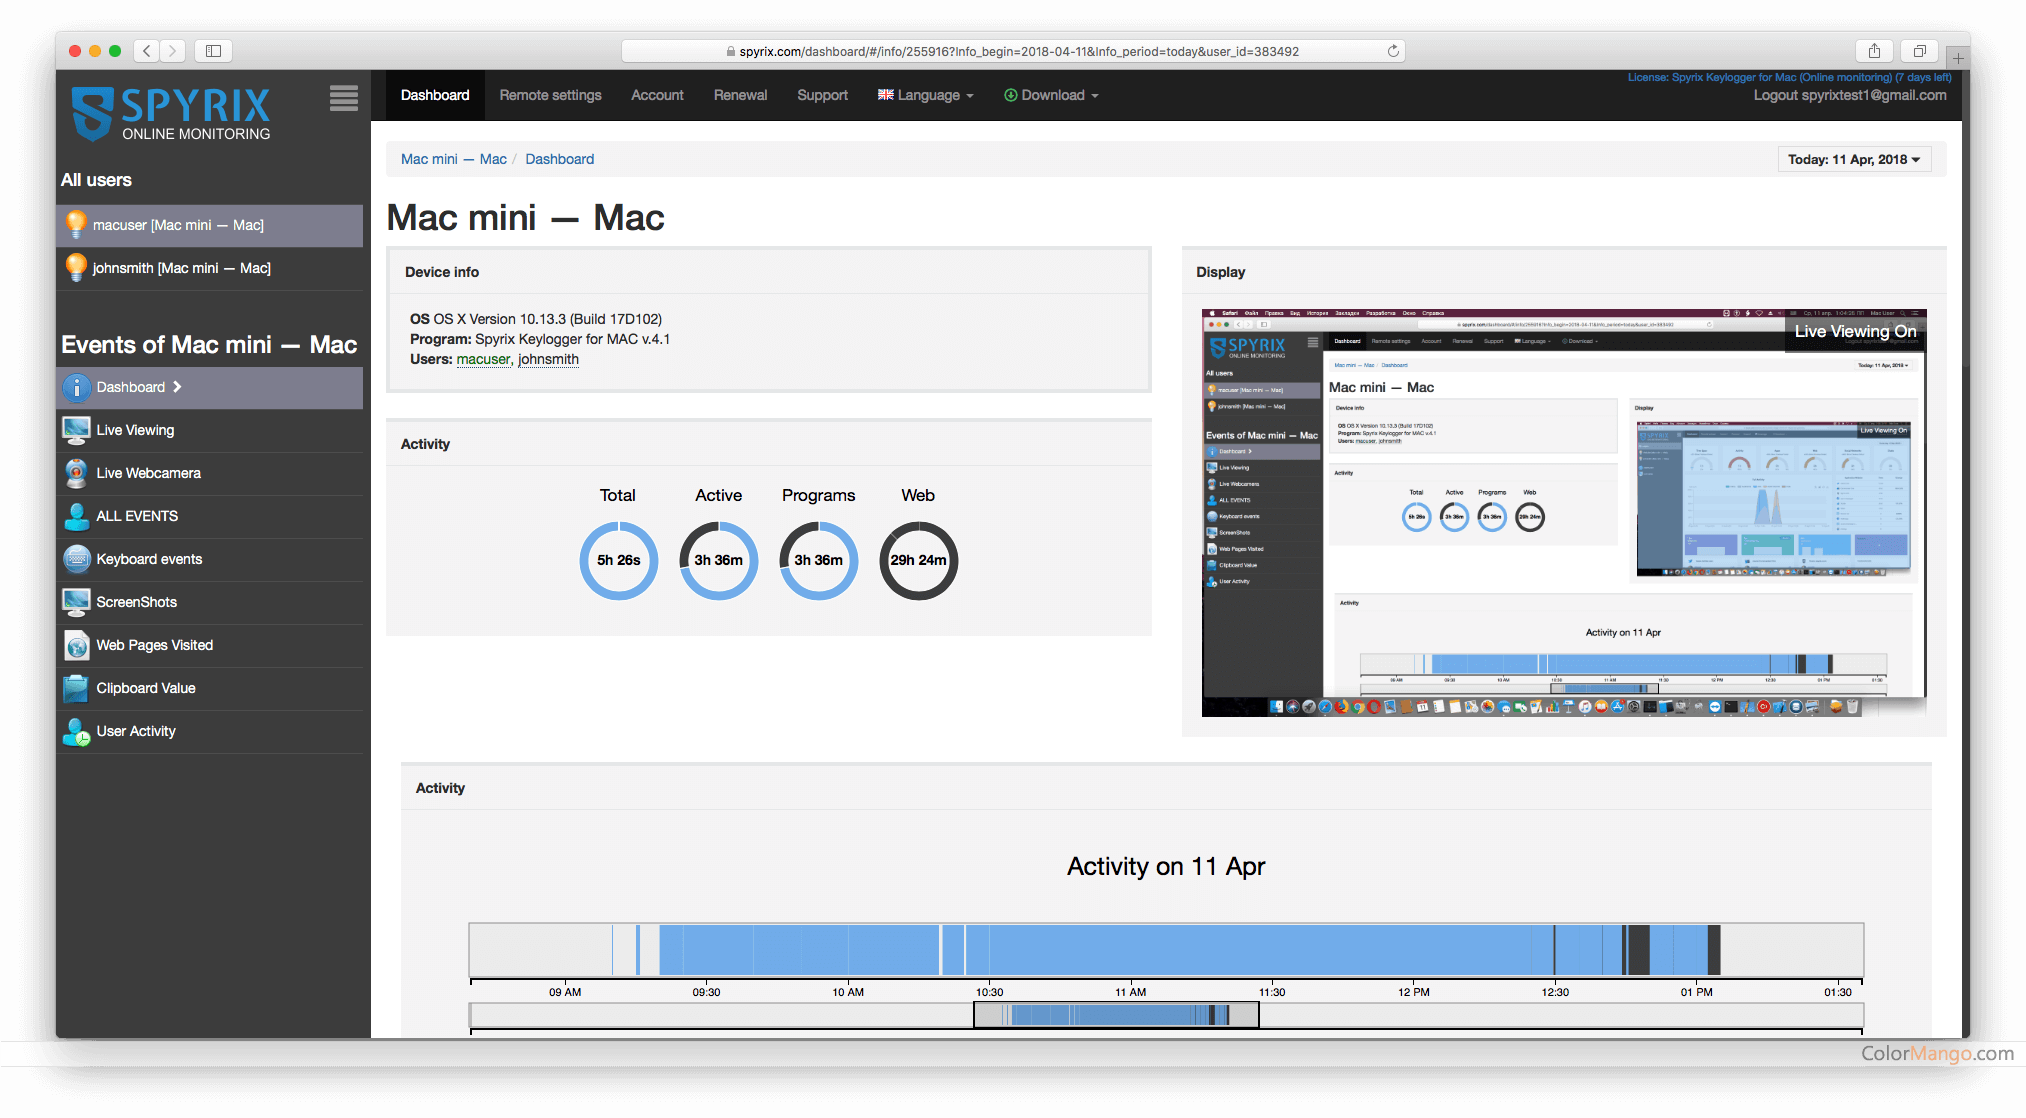Click the Keyboard events icon
This screenshot has width=2026, height=1118.
[x=76, y=559]
